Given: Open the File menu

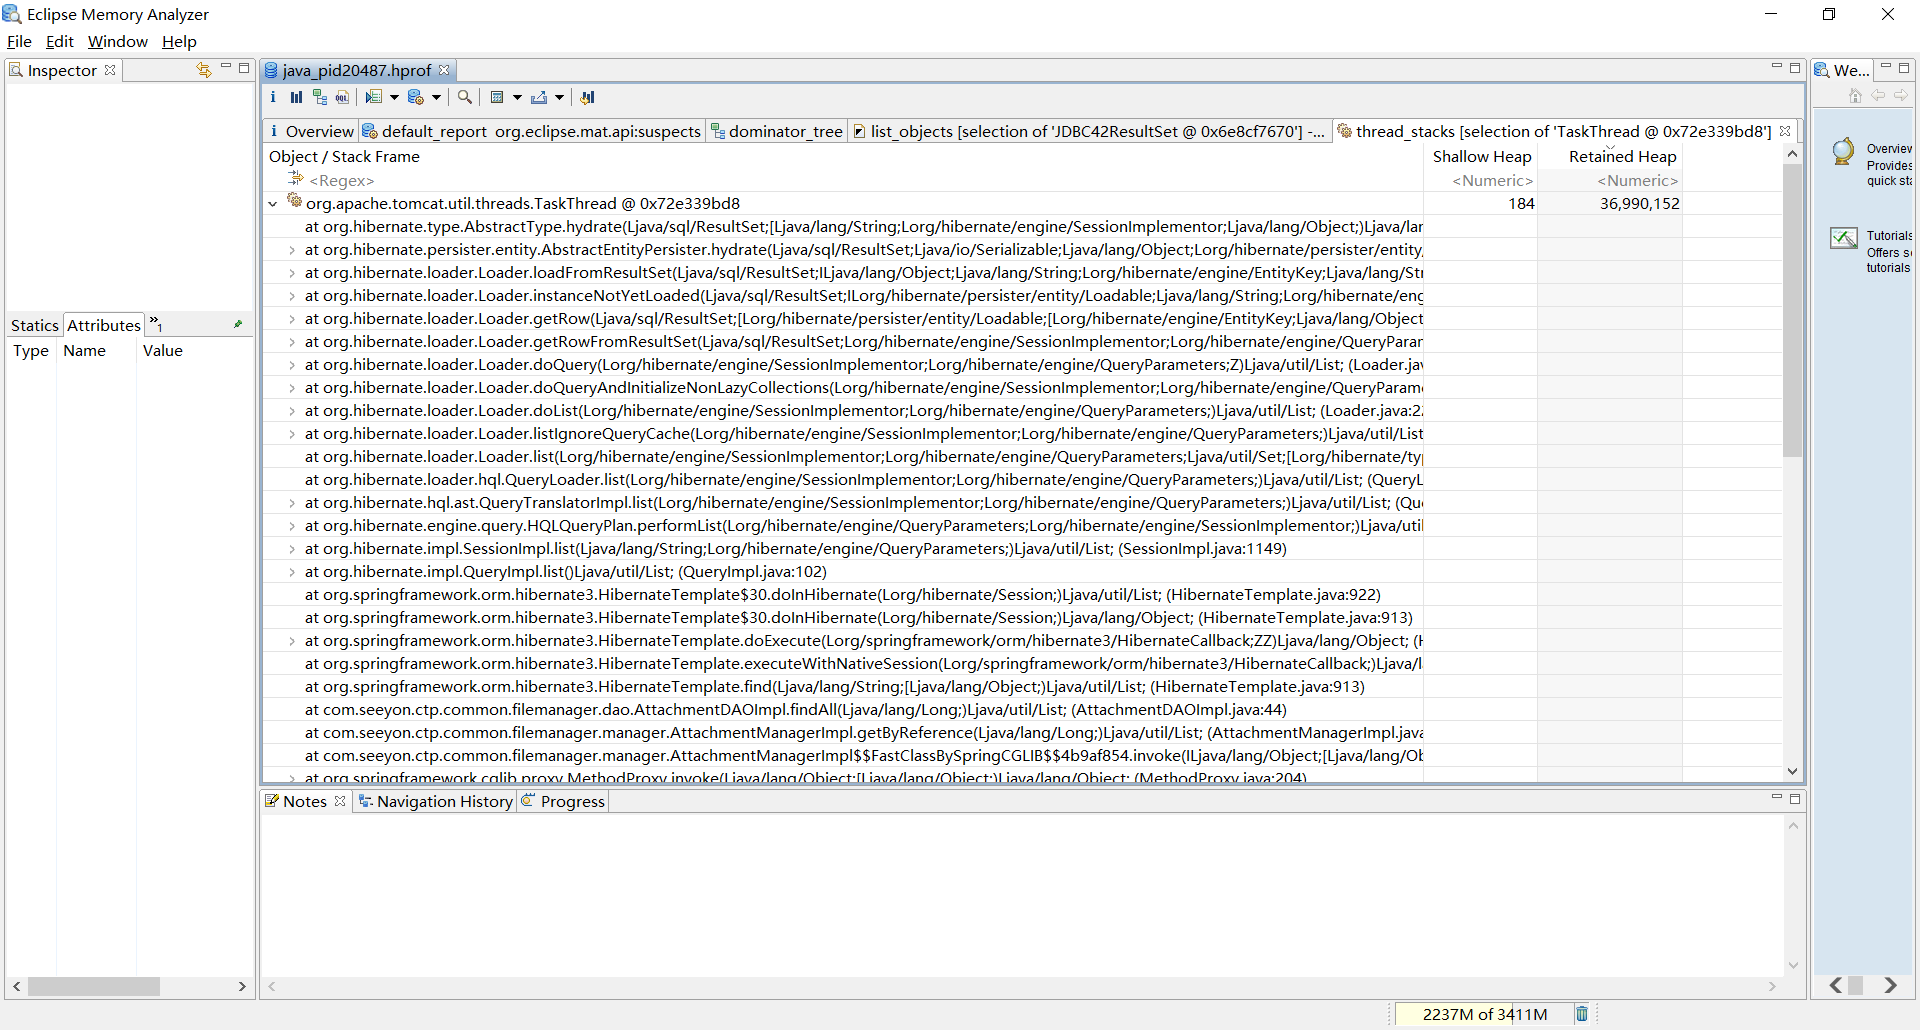Looking at the screenshot, I should (x=19, y=41).
